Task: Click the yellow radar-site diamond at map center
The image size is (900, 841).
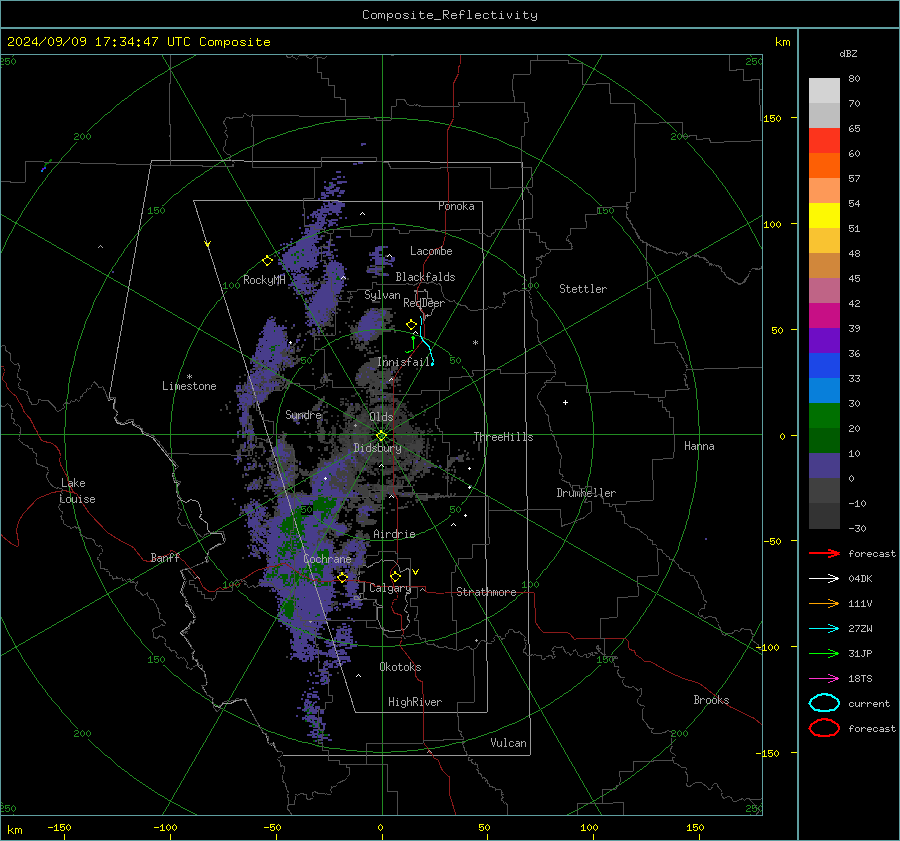Action: pyautogui.click(x=382, y=436)
